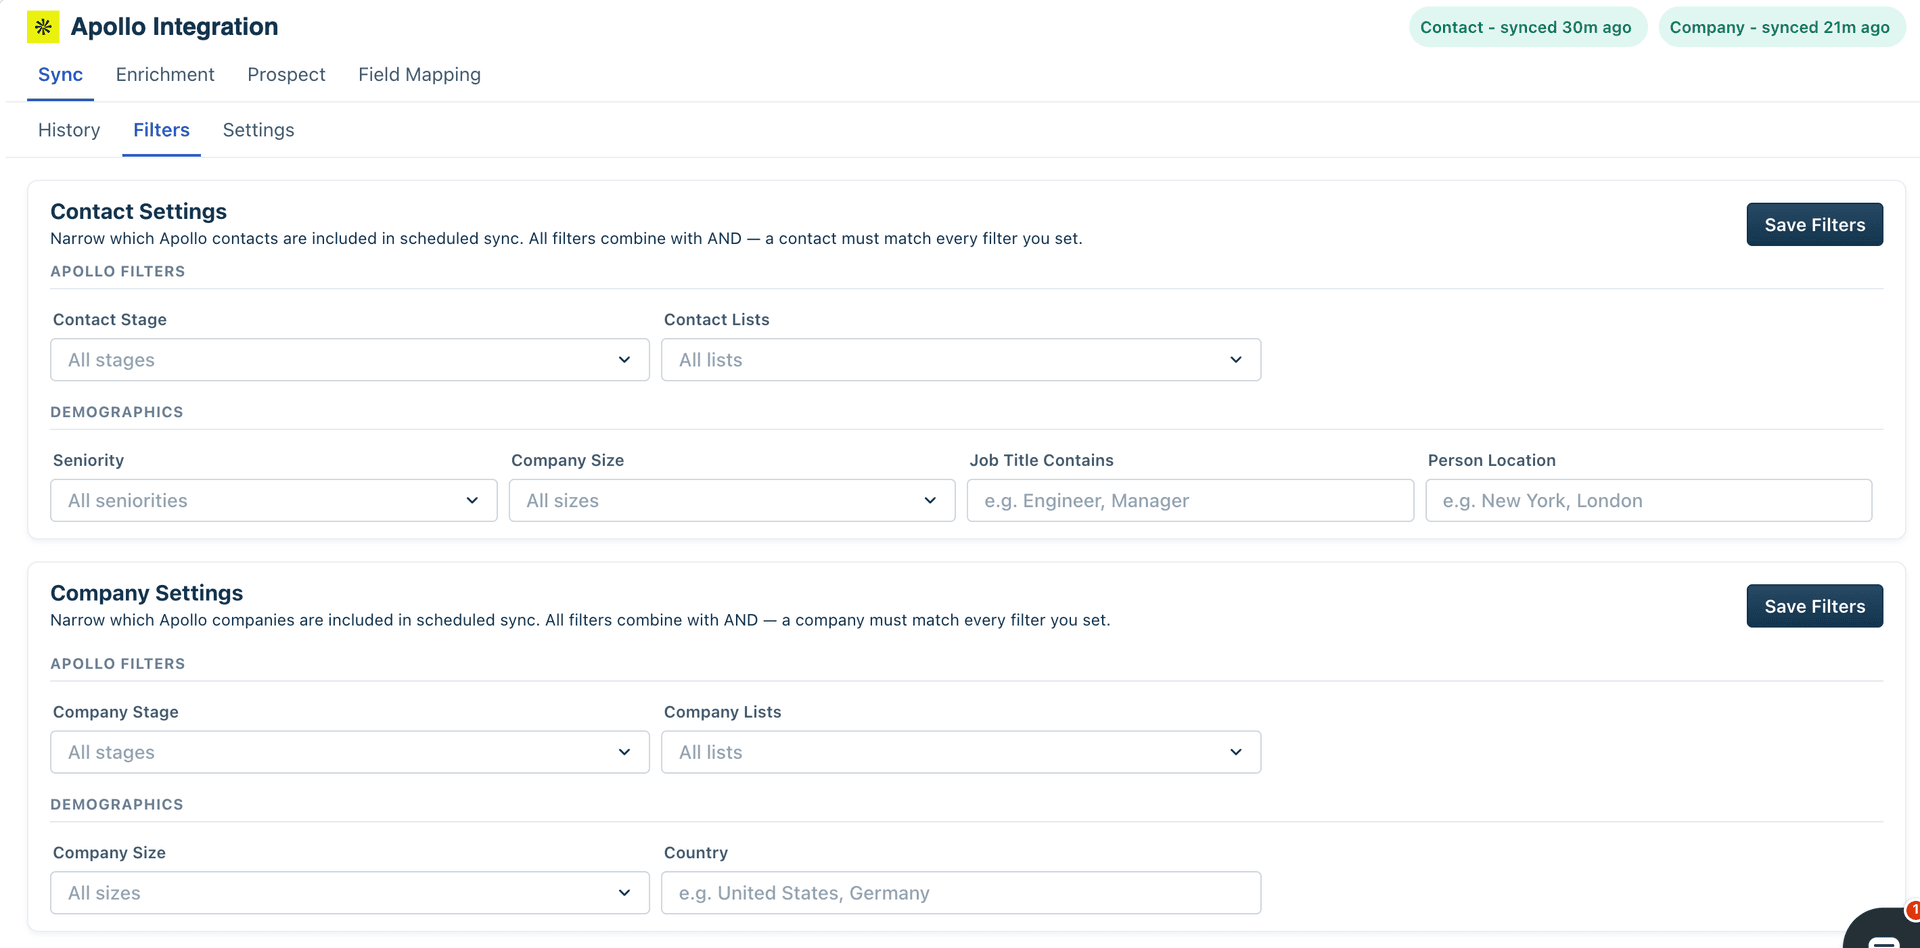
Task: Click the Seniority label
Action: [x=88, y=460]
